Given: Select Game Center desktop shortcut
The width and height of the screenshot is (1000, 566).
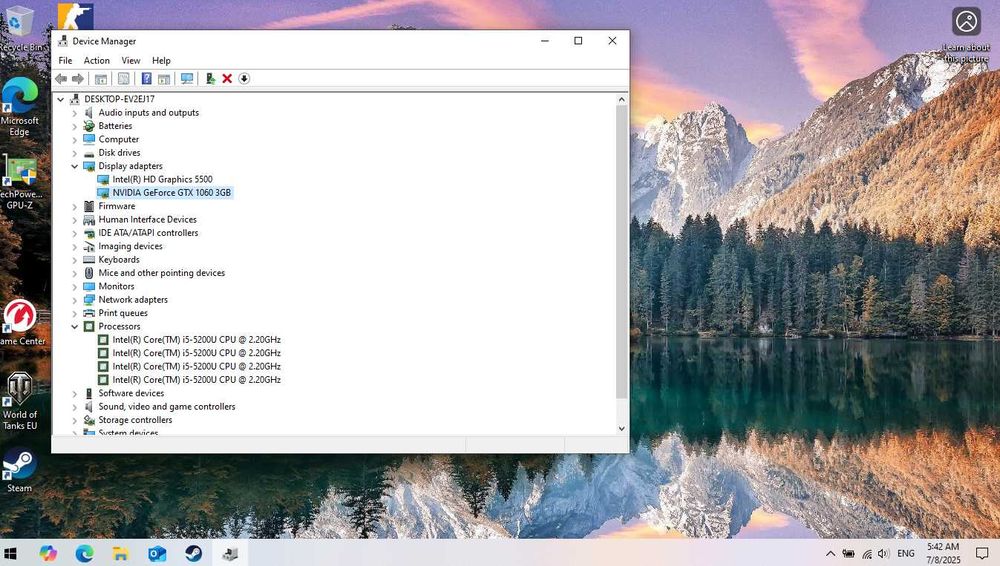Looking at the screenshot, I should click(20, 322).
